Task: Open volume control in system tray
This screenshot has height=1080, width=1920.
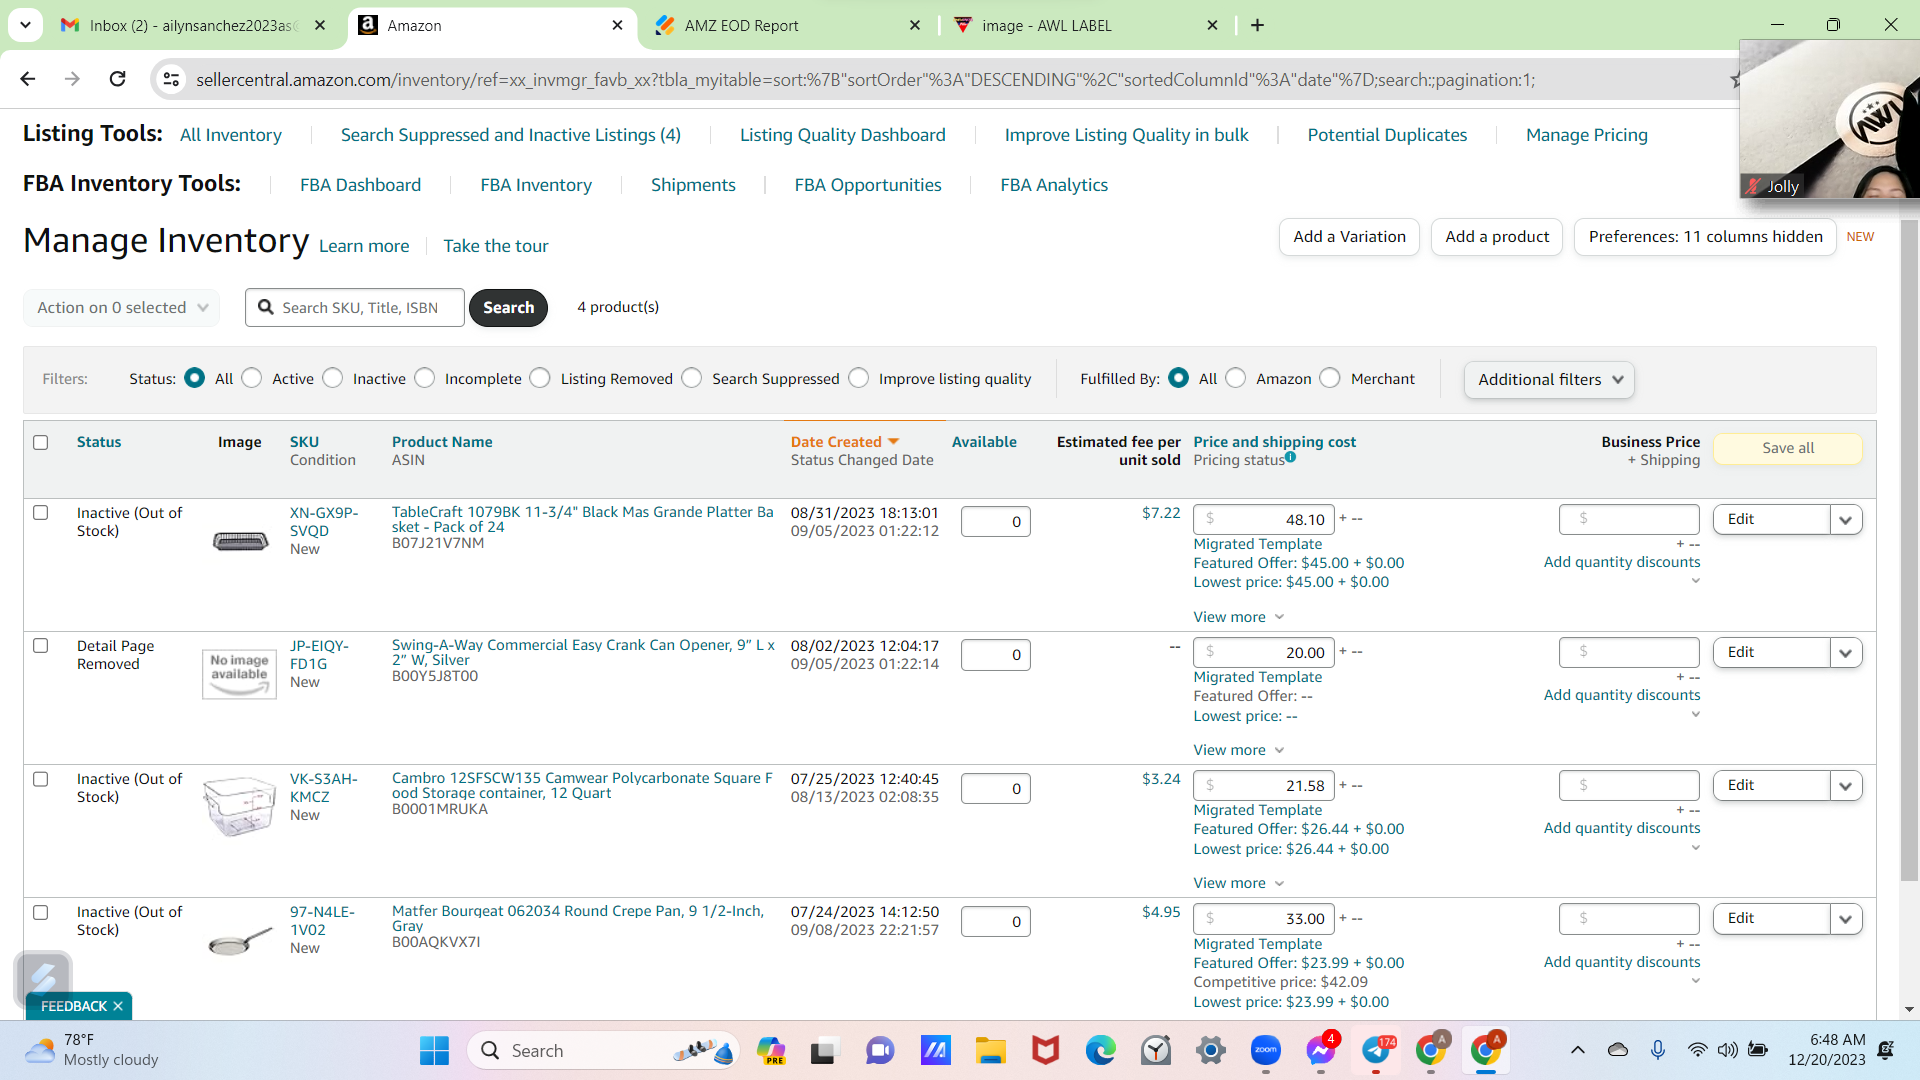Action: click(x=1727, y=1050)
